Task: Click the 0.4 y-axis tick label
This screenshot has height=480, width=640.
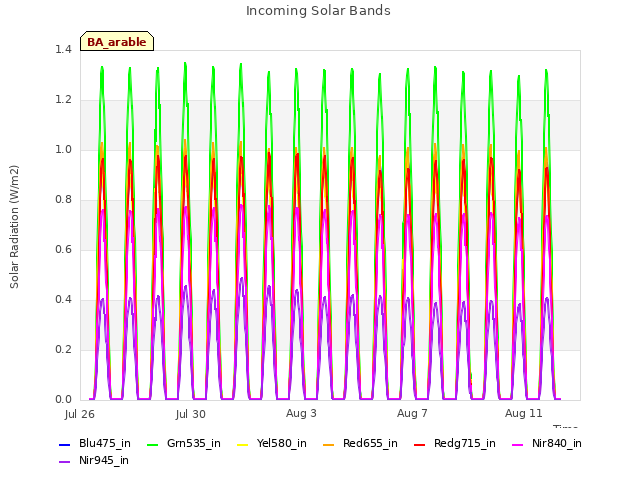Action: pyautogui.click(x=63, y=300)
